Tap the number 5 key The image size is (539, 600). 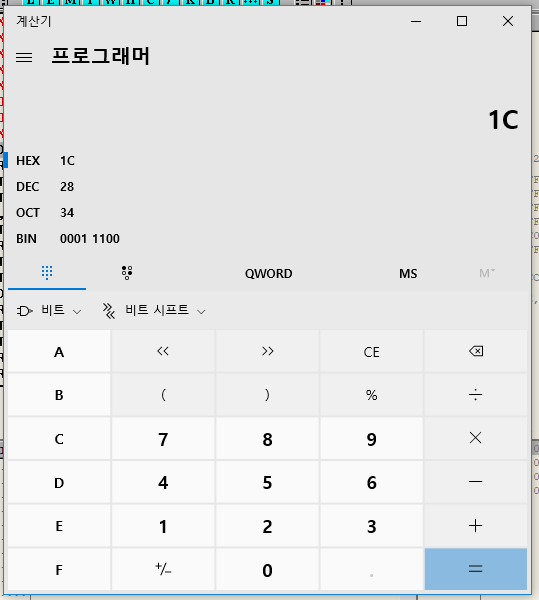click(x=267, y=482)
